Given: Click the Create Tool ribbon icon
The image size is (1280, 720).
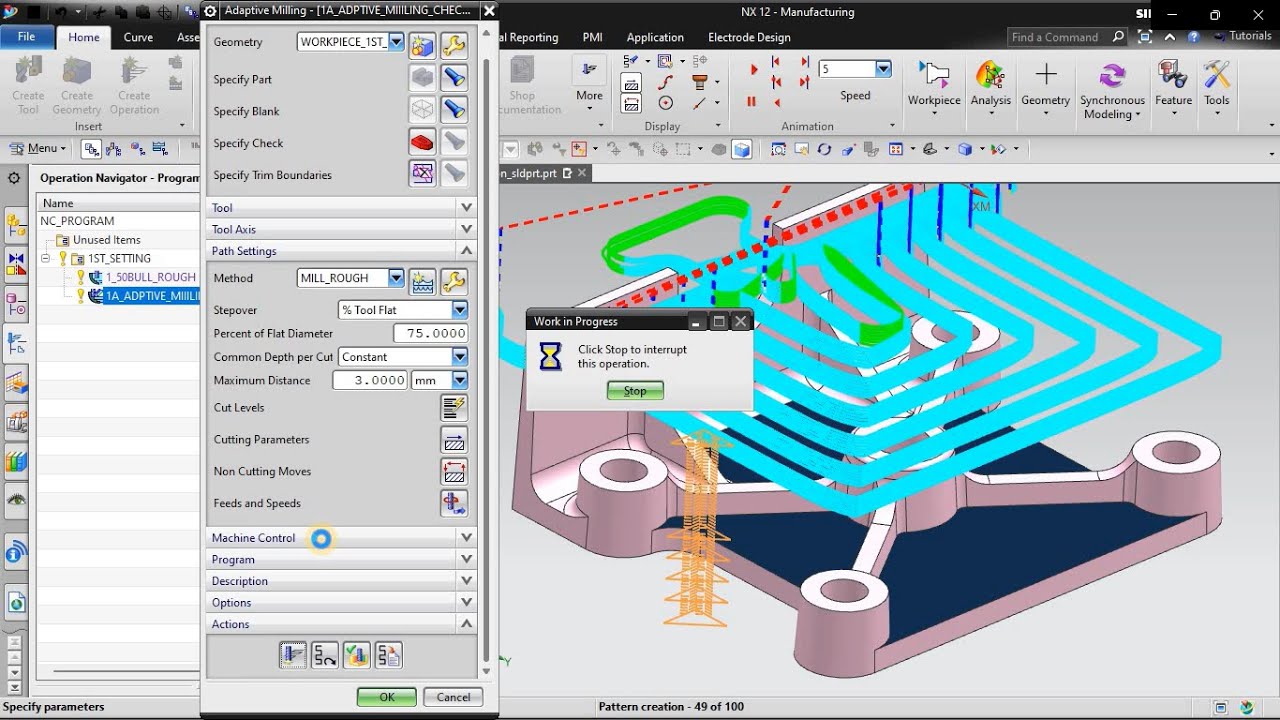Looking at the screenshot, I should click(28, 86).
